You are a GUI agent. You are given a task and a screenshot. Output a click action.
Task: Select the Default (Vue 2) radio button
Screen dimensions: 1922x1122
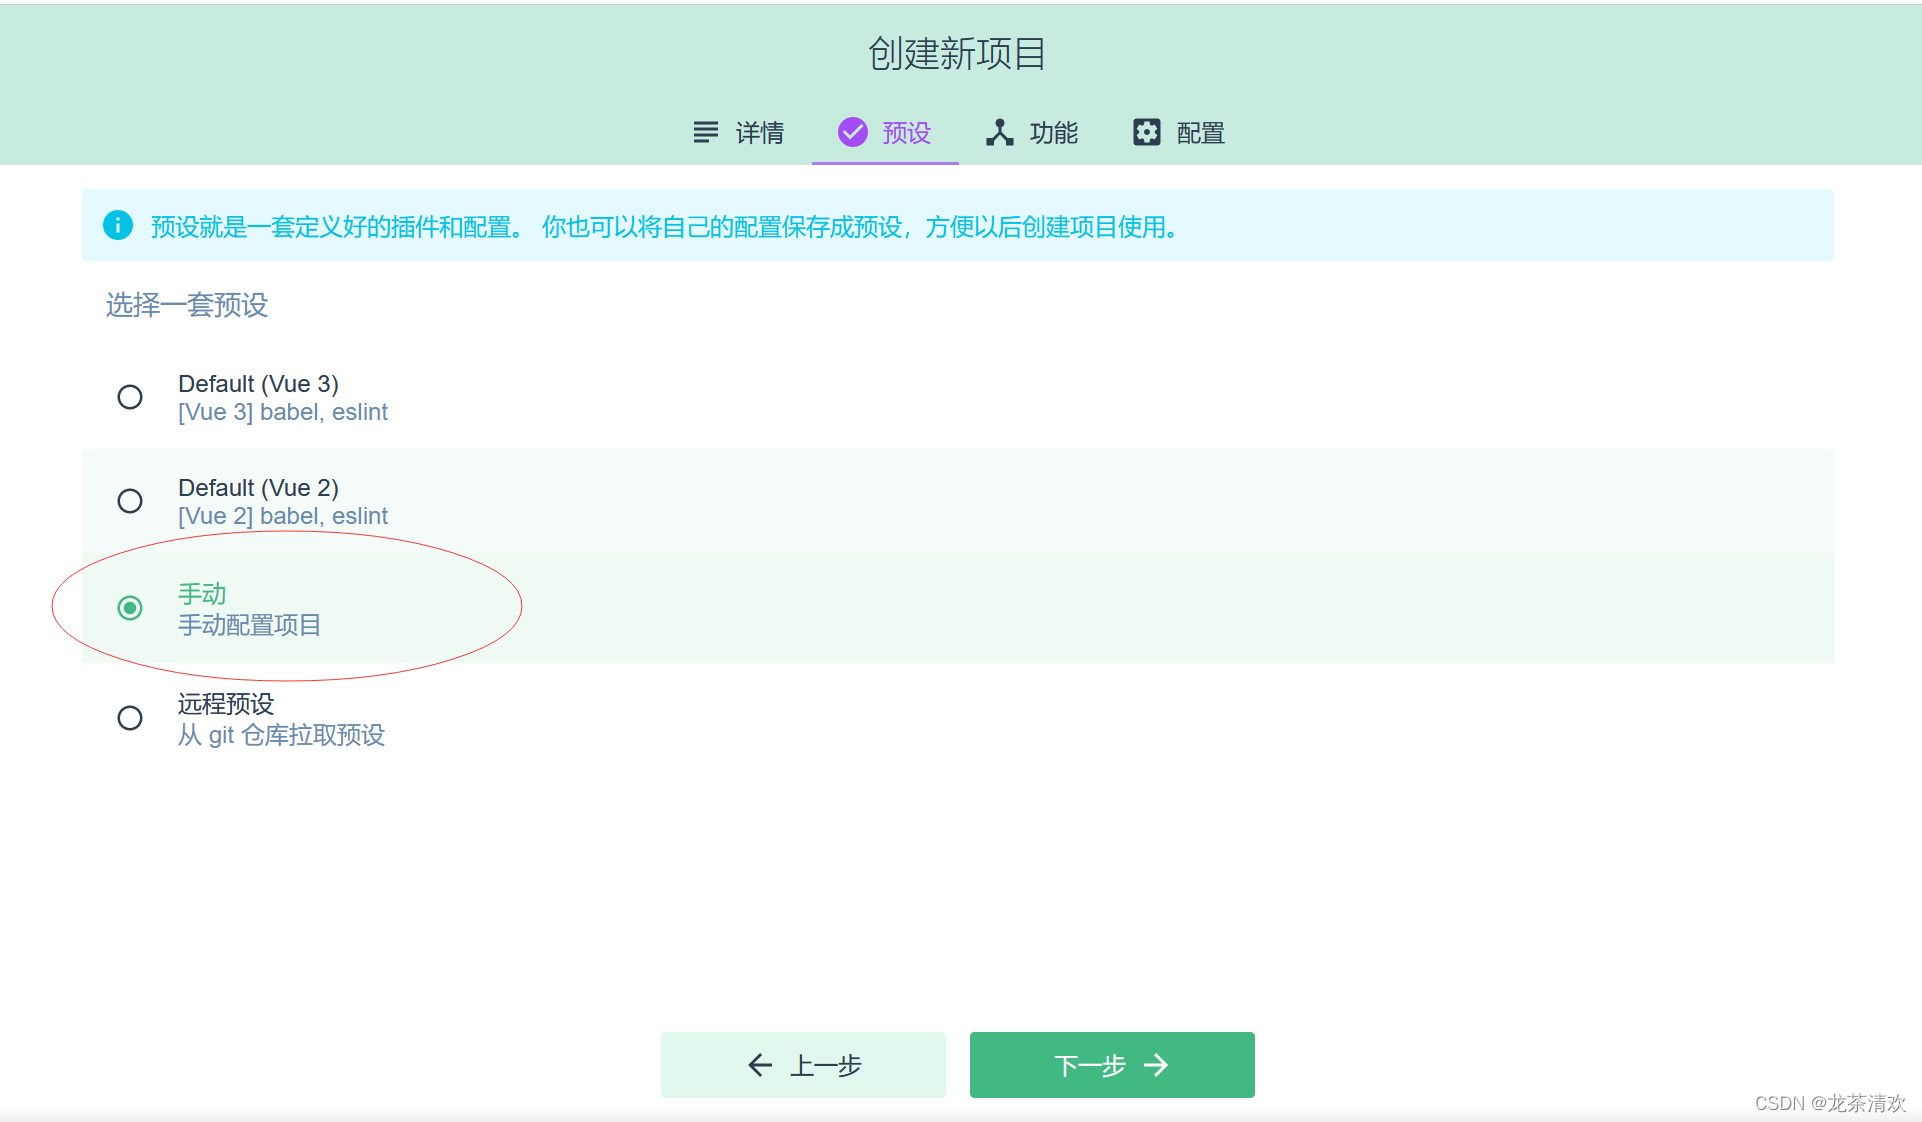click(130, 501)
